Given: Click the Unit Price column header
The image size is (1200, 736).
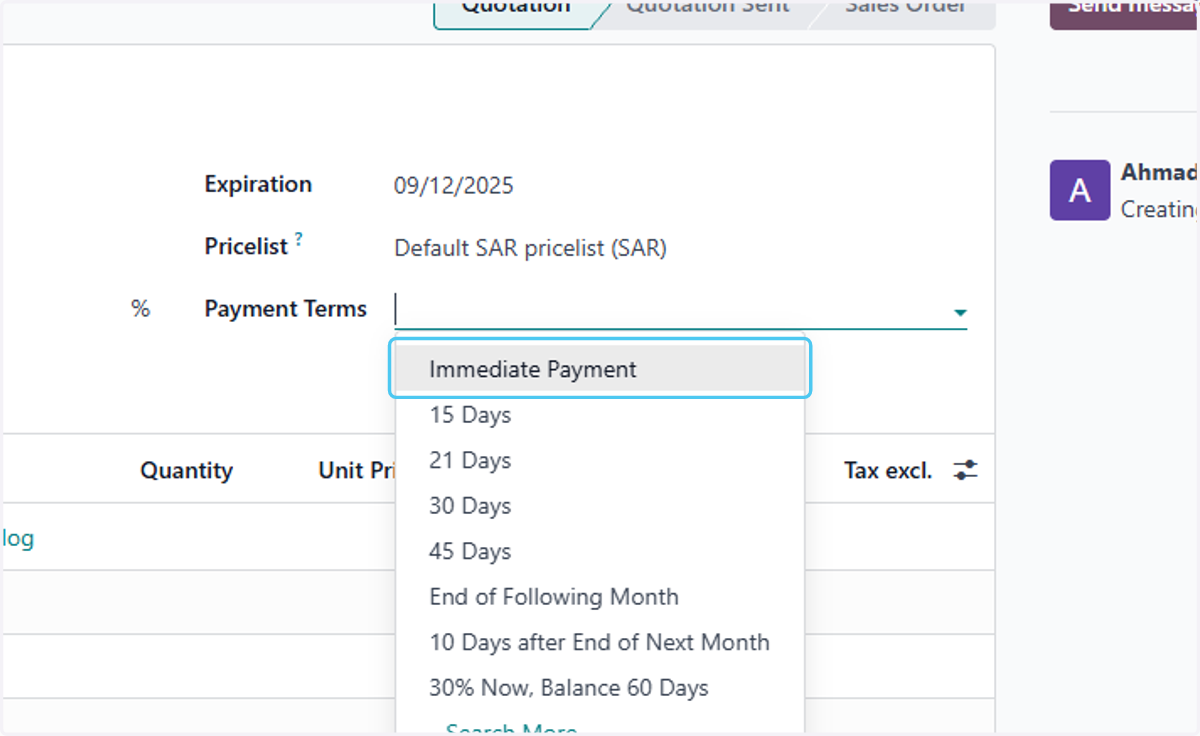Looking at the screenshot, I should (x=357, y=470).
